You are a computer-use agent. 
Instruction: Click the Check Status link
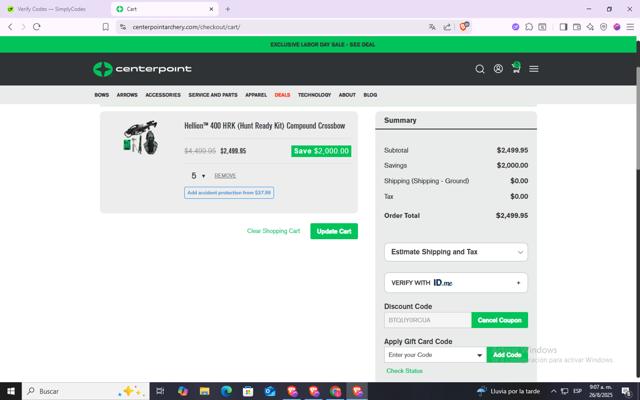coord(404,371)
